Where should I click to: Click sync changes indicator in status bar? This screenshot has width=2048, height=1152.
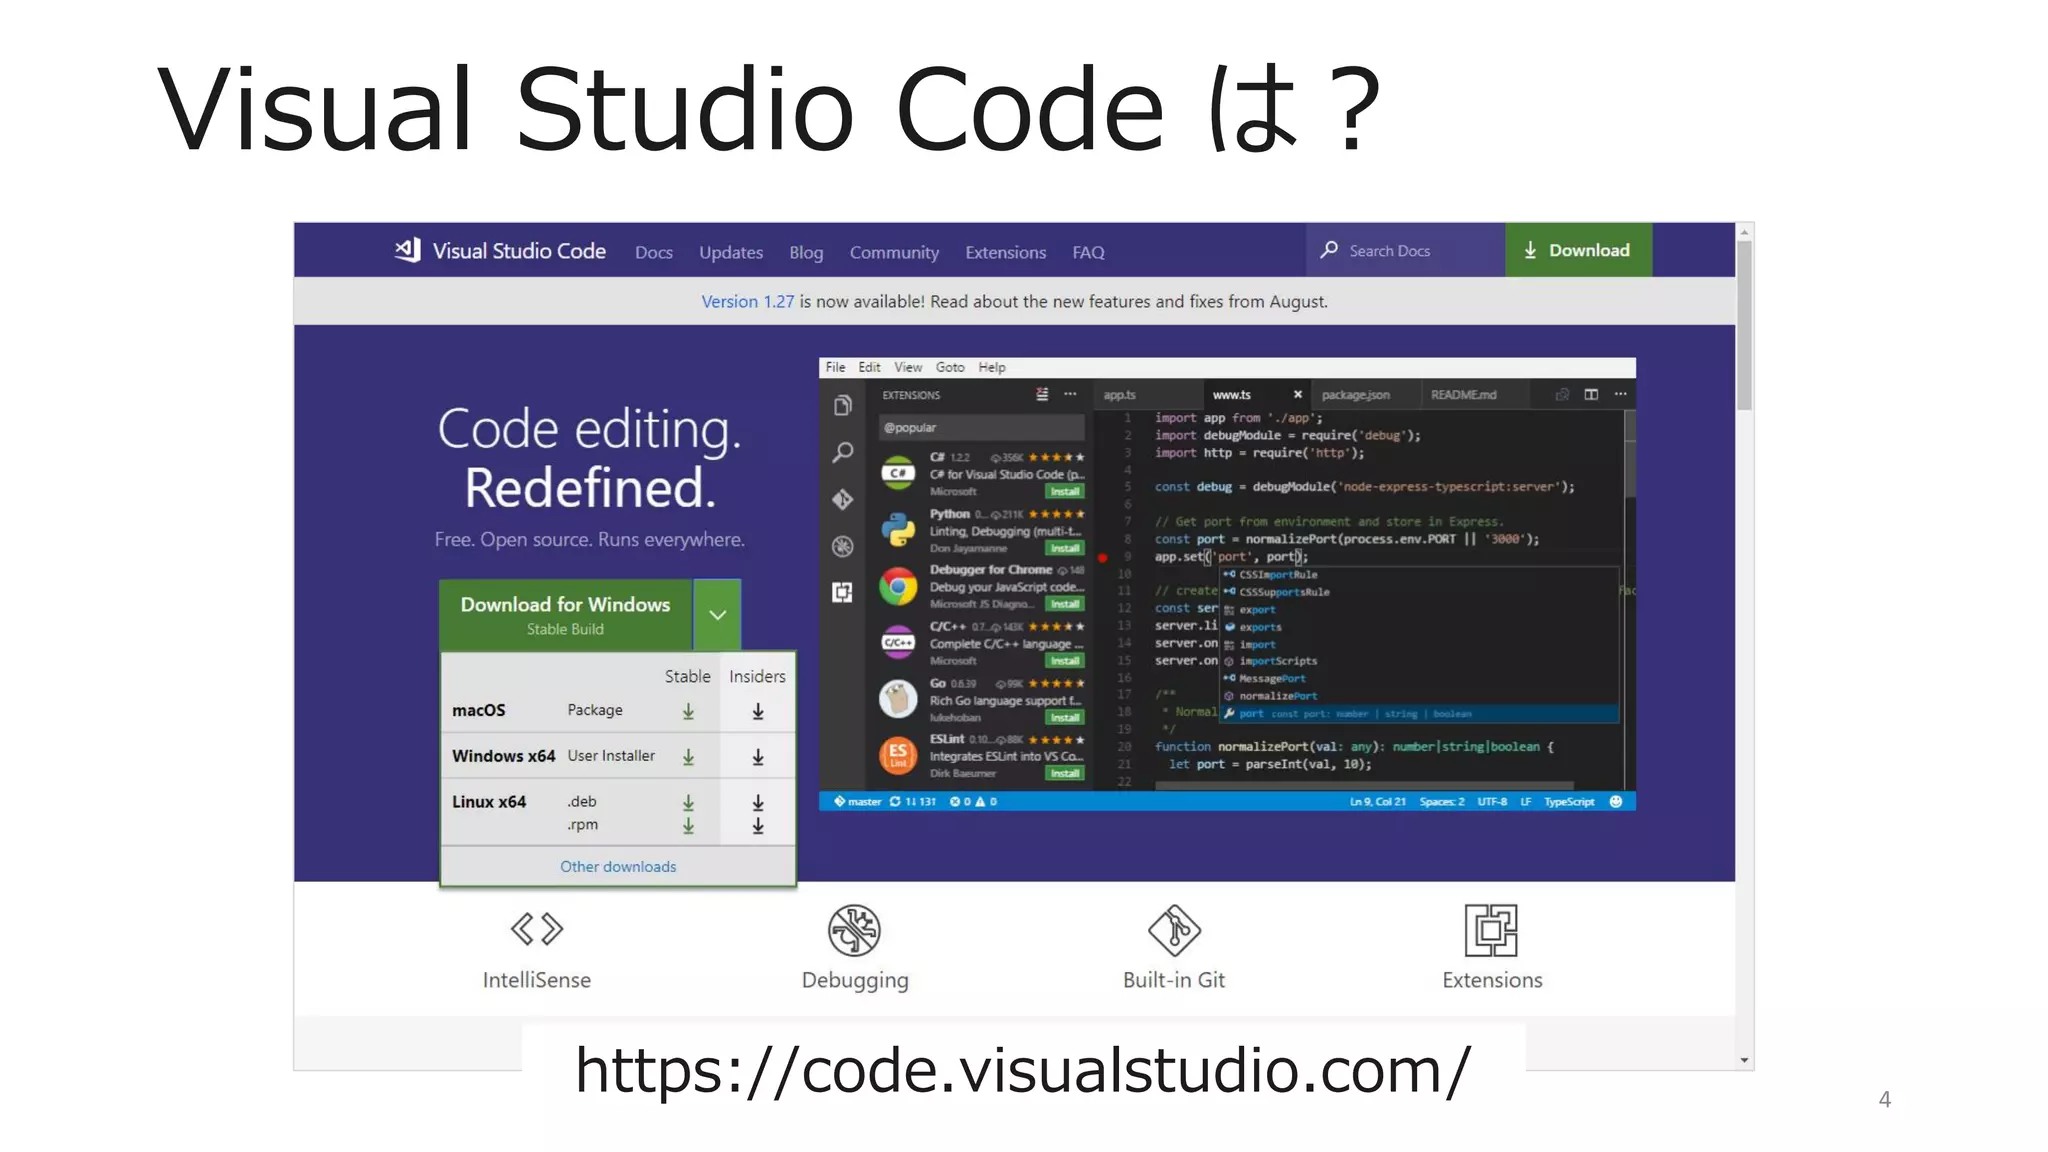coord(913,802)
